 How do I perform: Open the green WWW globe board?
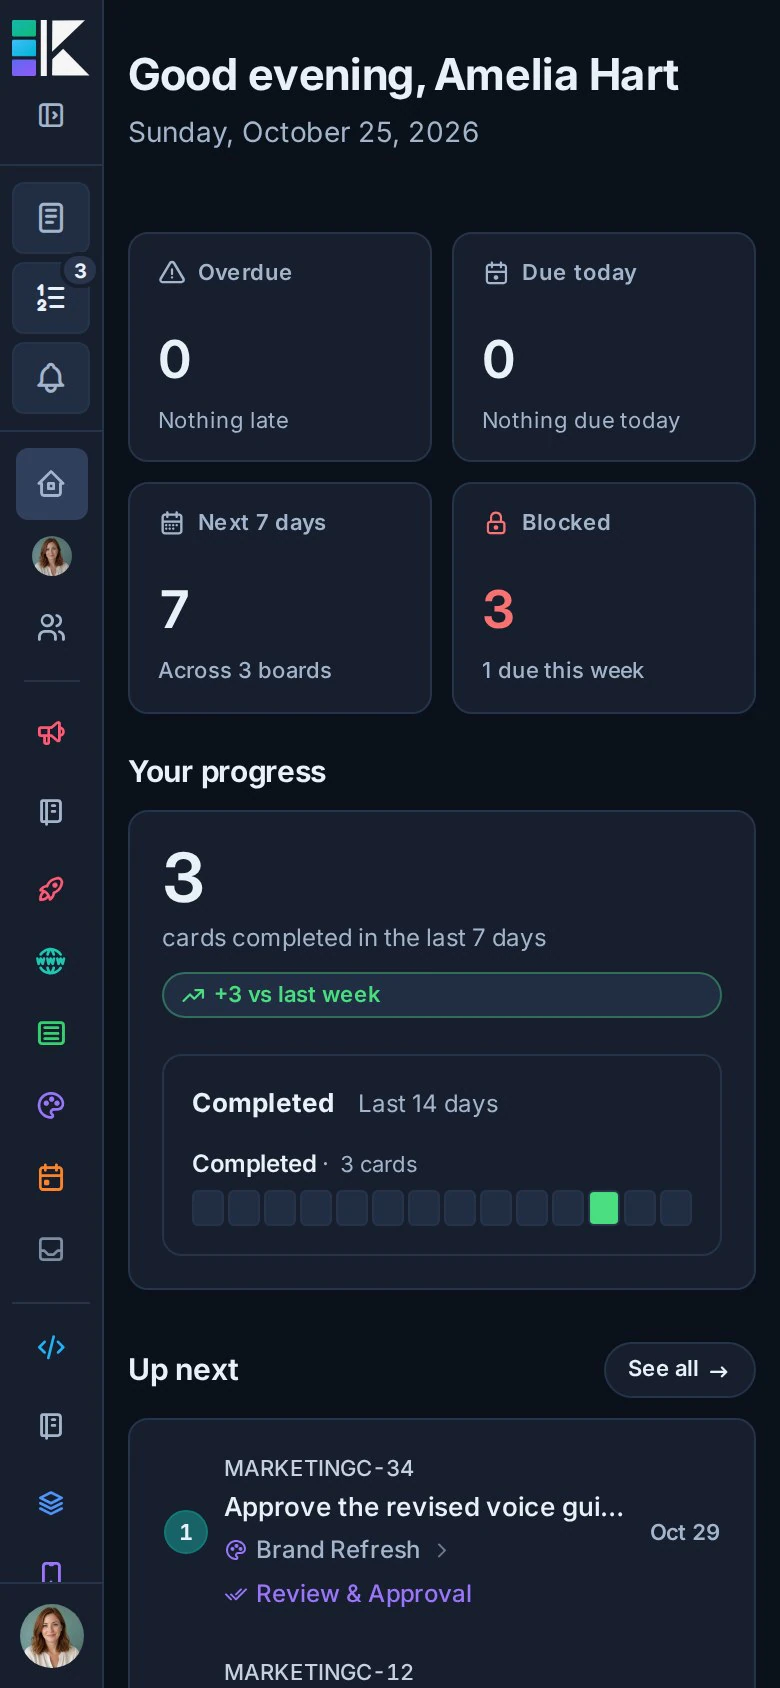click(x=51, y=961)
